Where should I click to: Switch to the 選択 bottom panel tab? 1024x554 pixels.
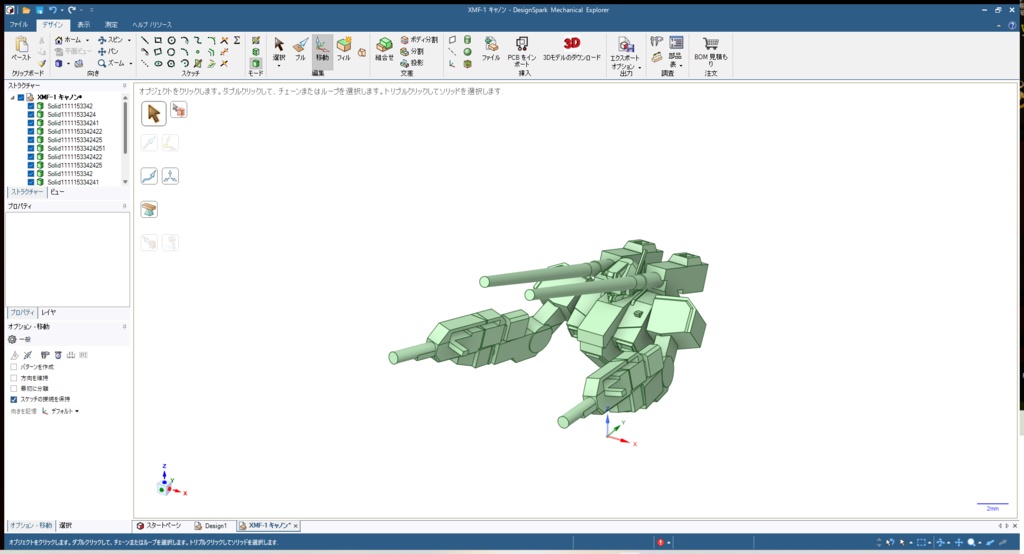click(x=65, y=525)
